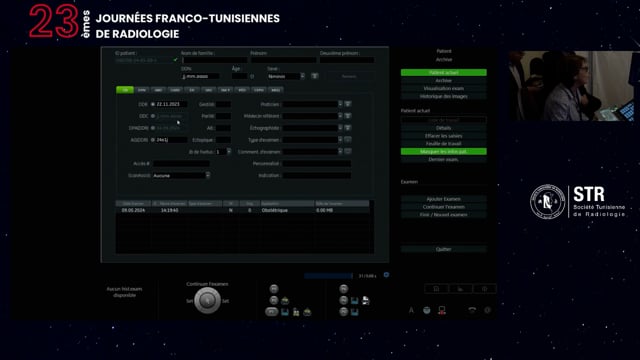
Task: Select the DDR date radio button
Action: pyautogui.click(x=153, y=104)
